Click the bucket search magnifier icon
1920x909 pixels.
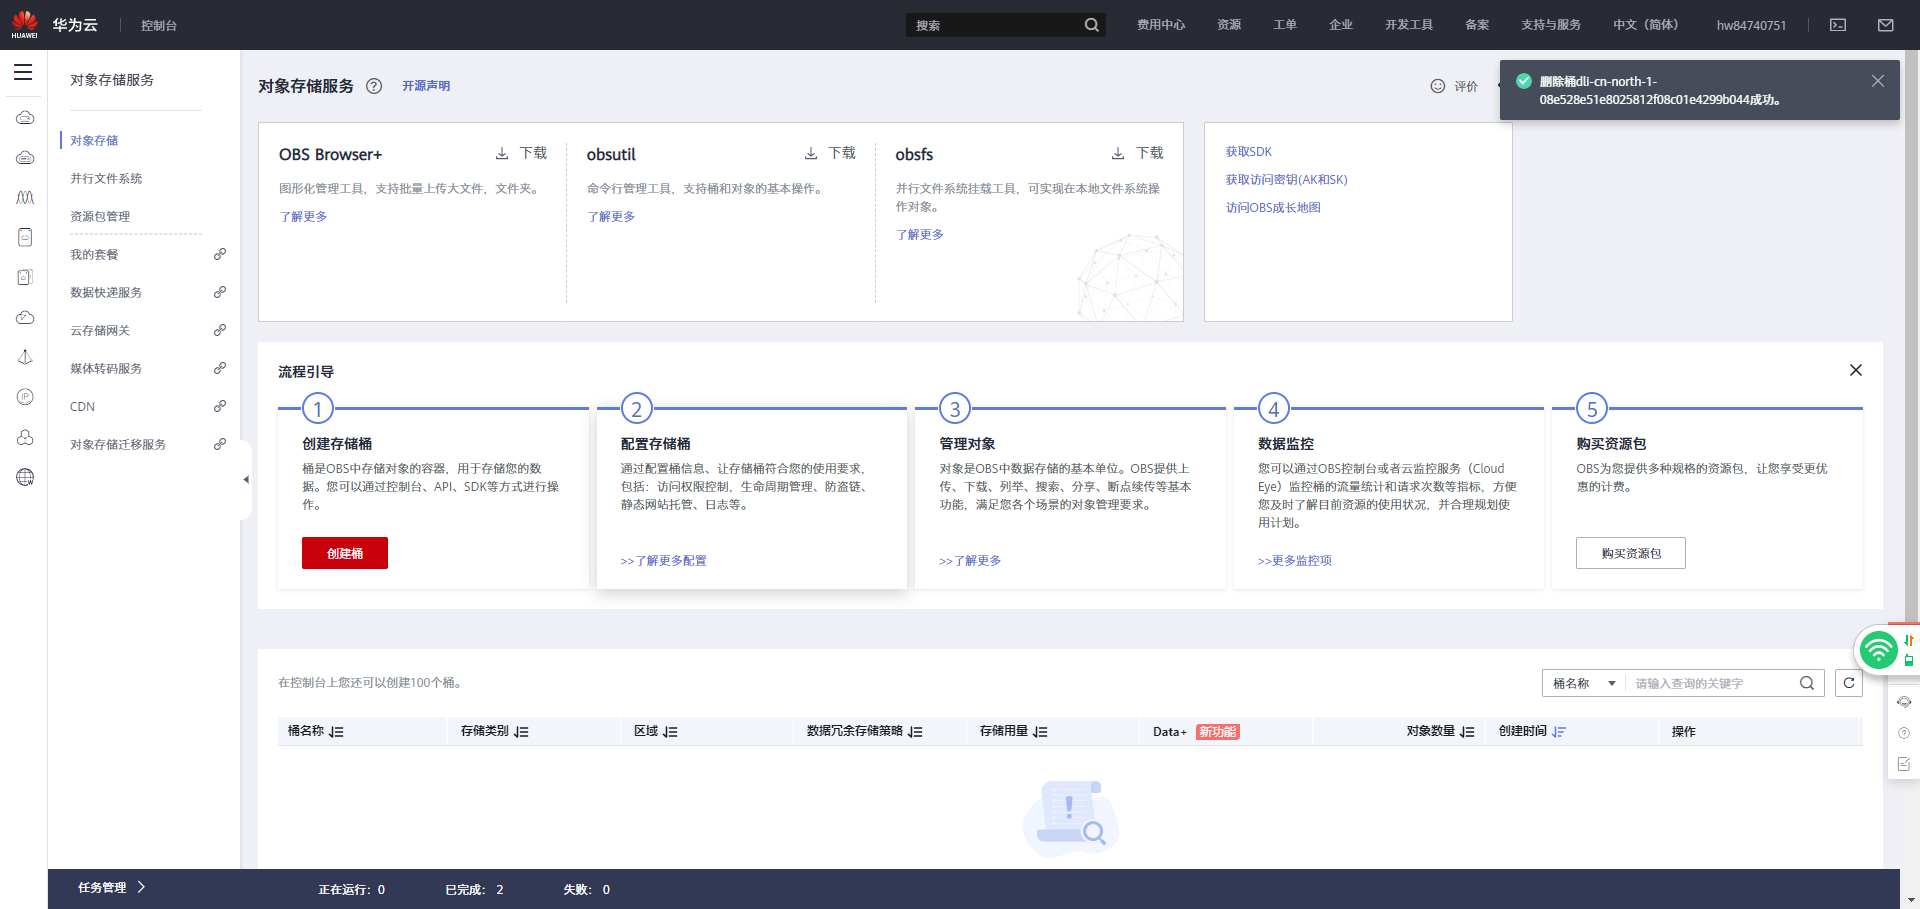tap(1807, 683)
